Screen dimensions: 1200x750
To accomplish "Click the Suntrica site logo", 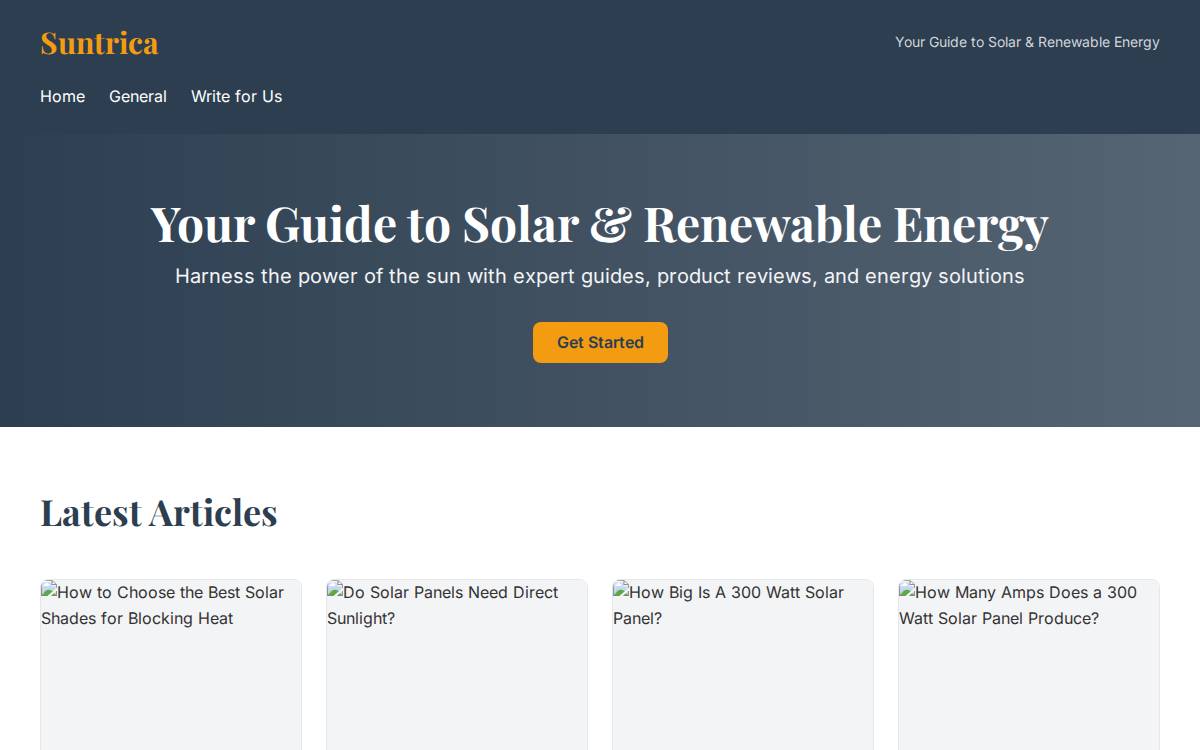I will (99, 43).
